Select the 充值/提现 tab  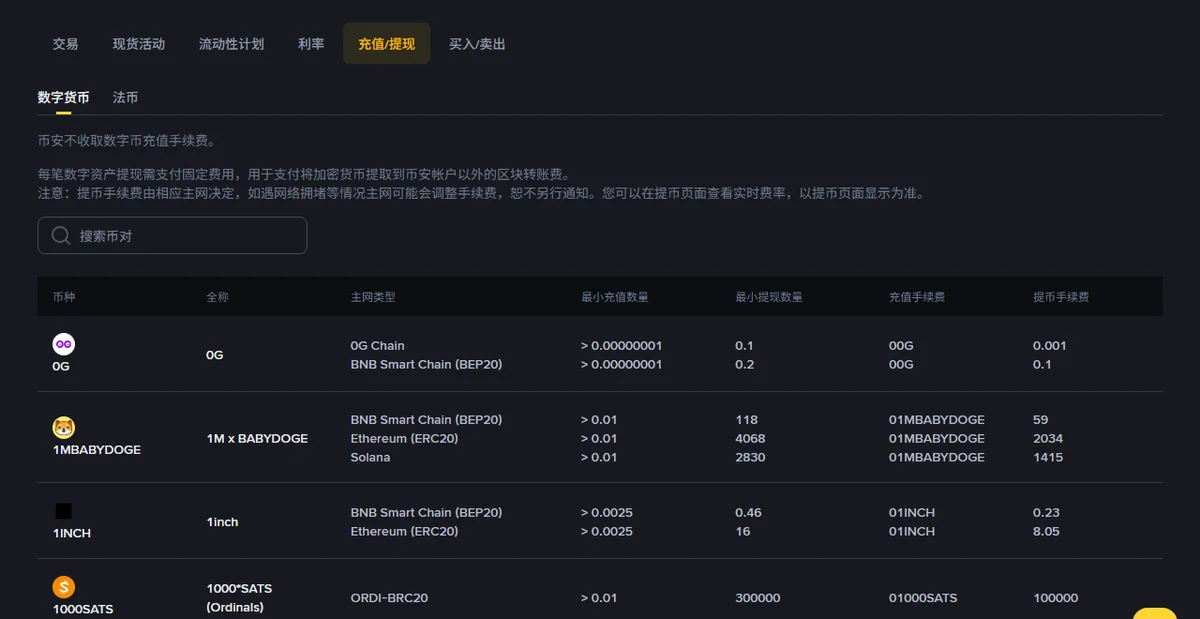tap(387, 44)
